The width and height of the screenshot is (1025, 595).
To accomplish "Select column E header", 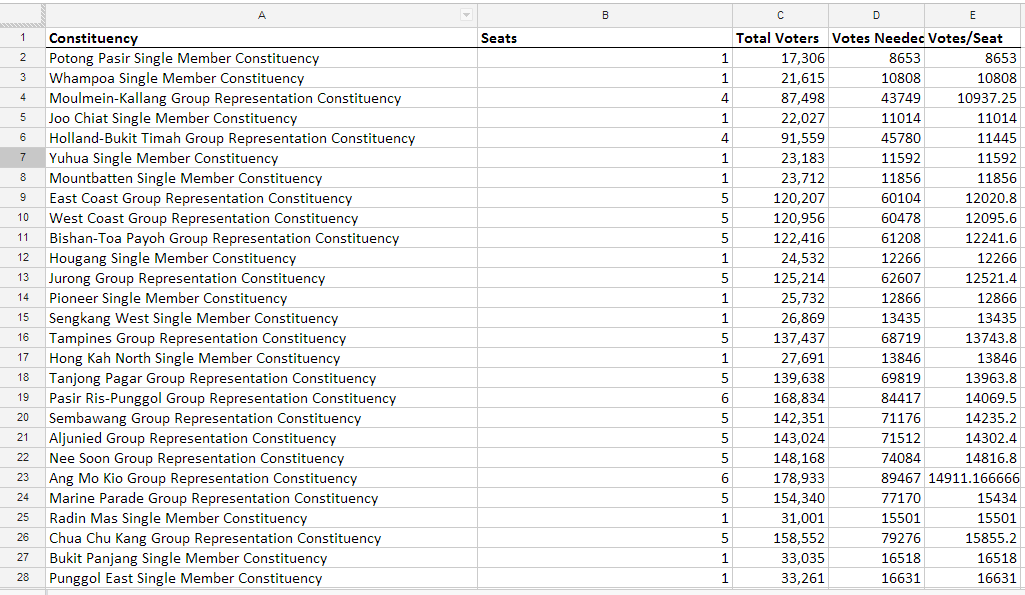I will 973,15.
